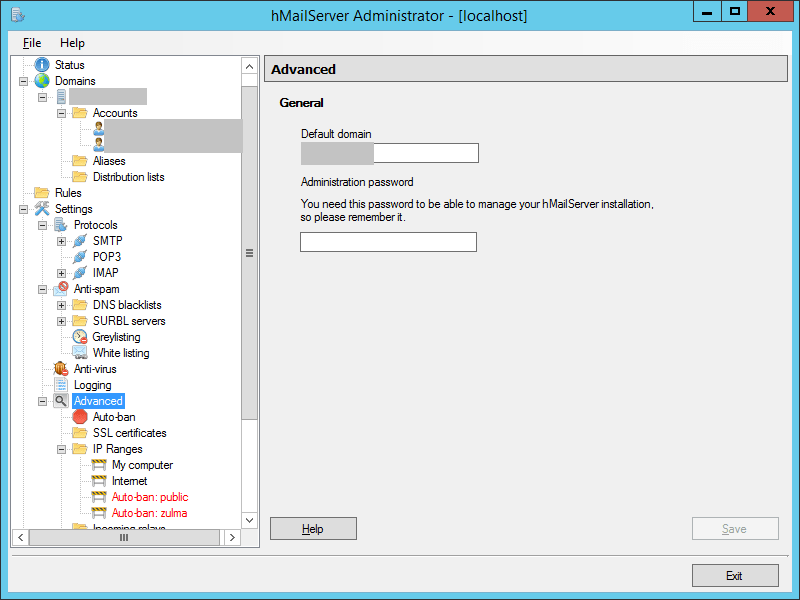Image resolution: width=800 pixels, height=600 pixels.
Task: Click the IMAP plug icon
Action: point(80,272)
